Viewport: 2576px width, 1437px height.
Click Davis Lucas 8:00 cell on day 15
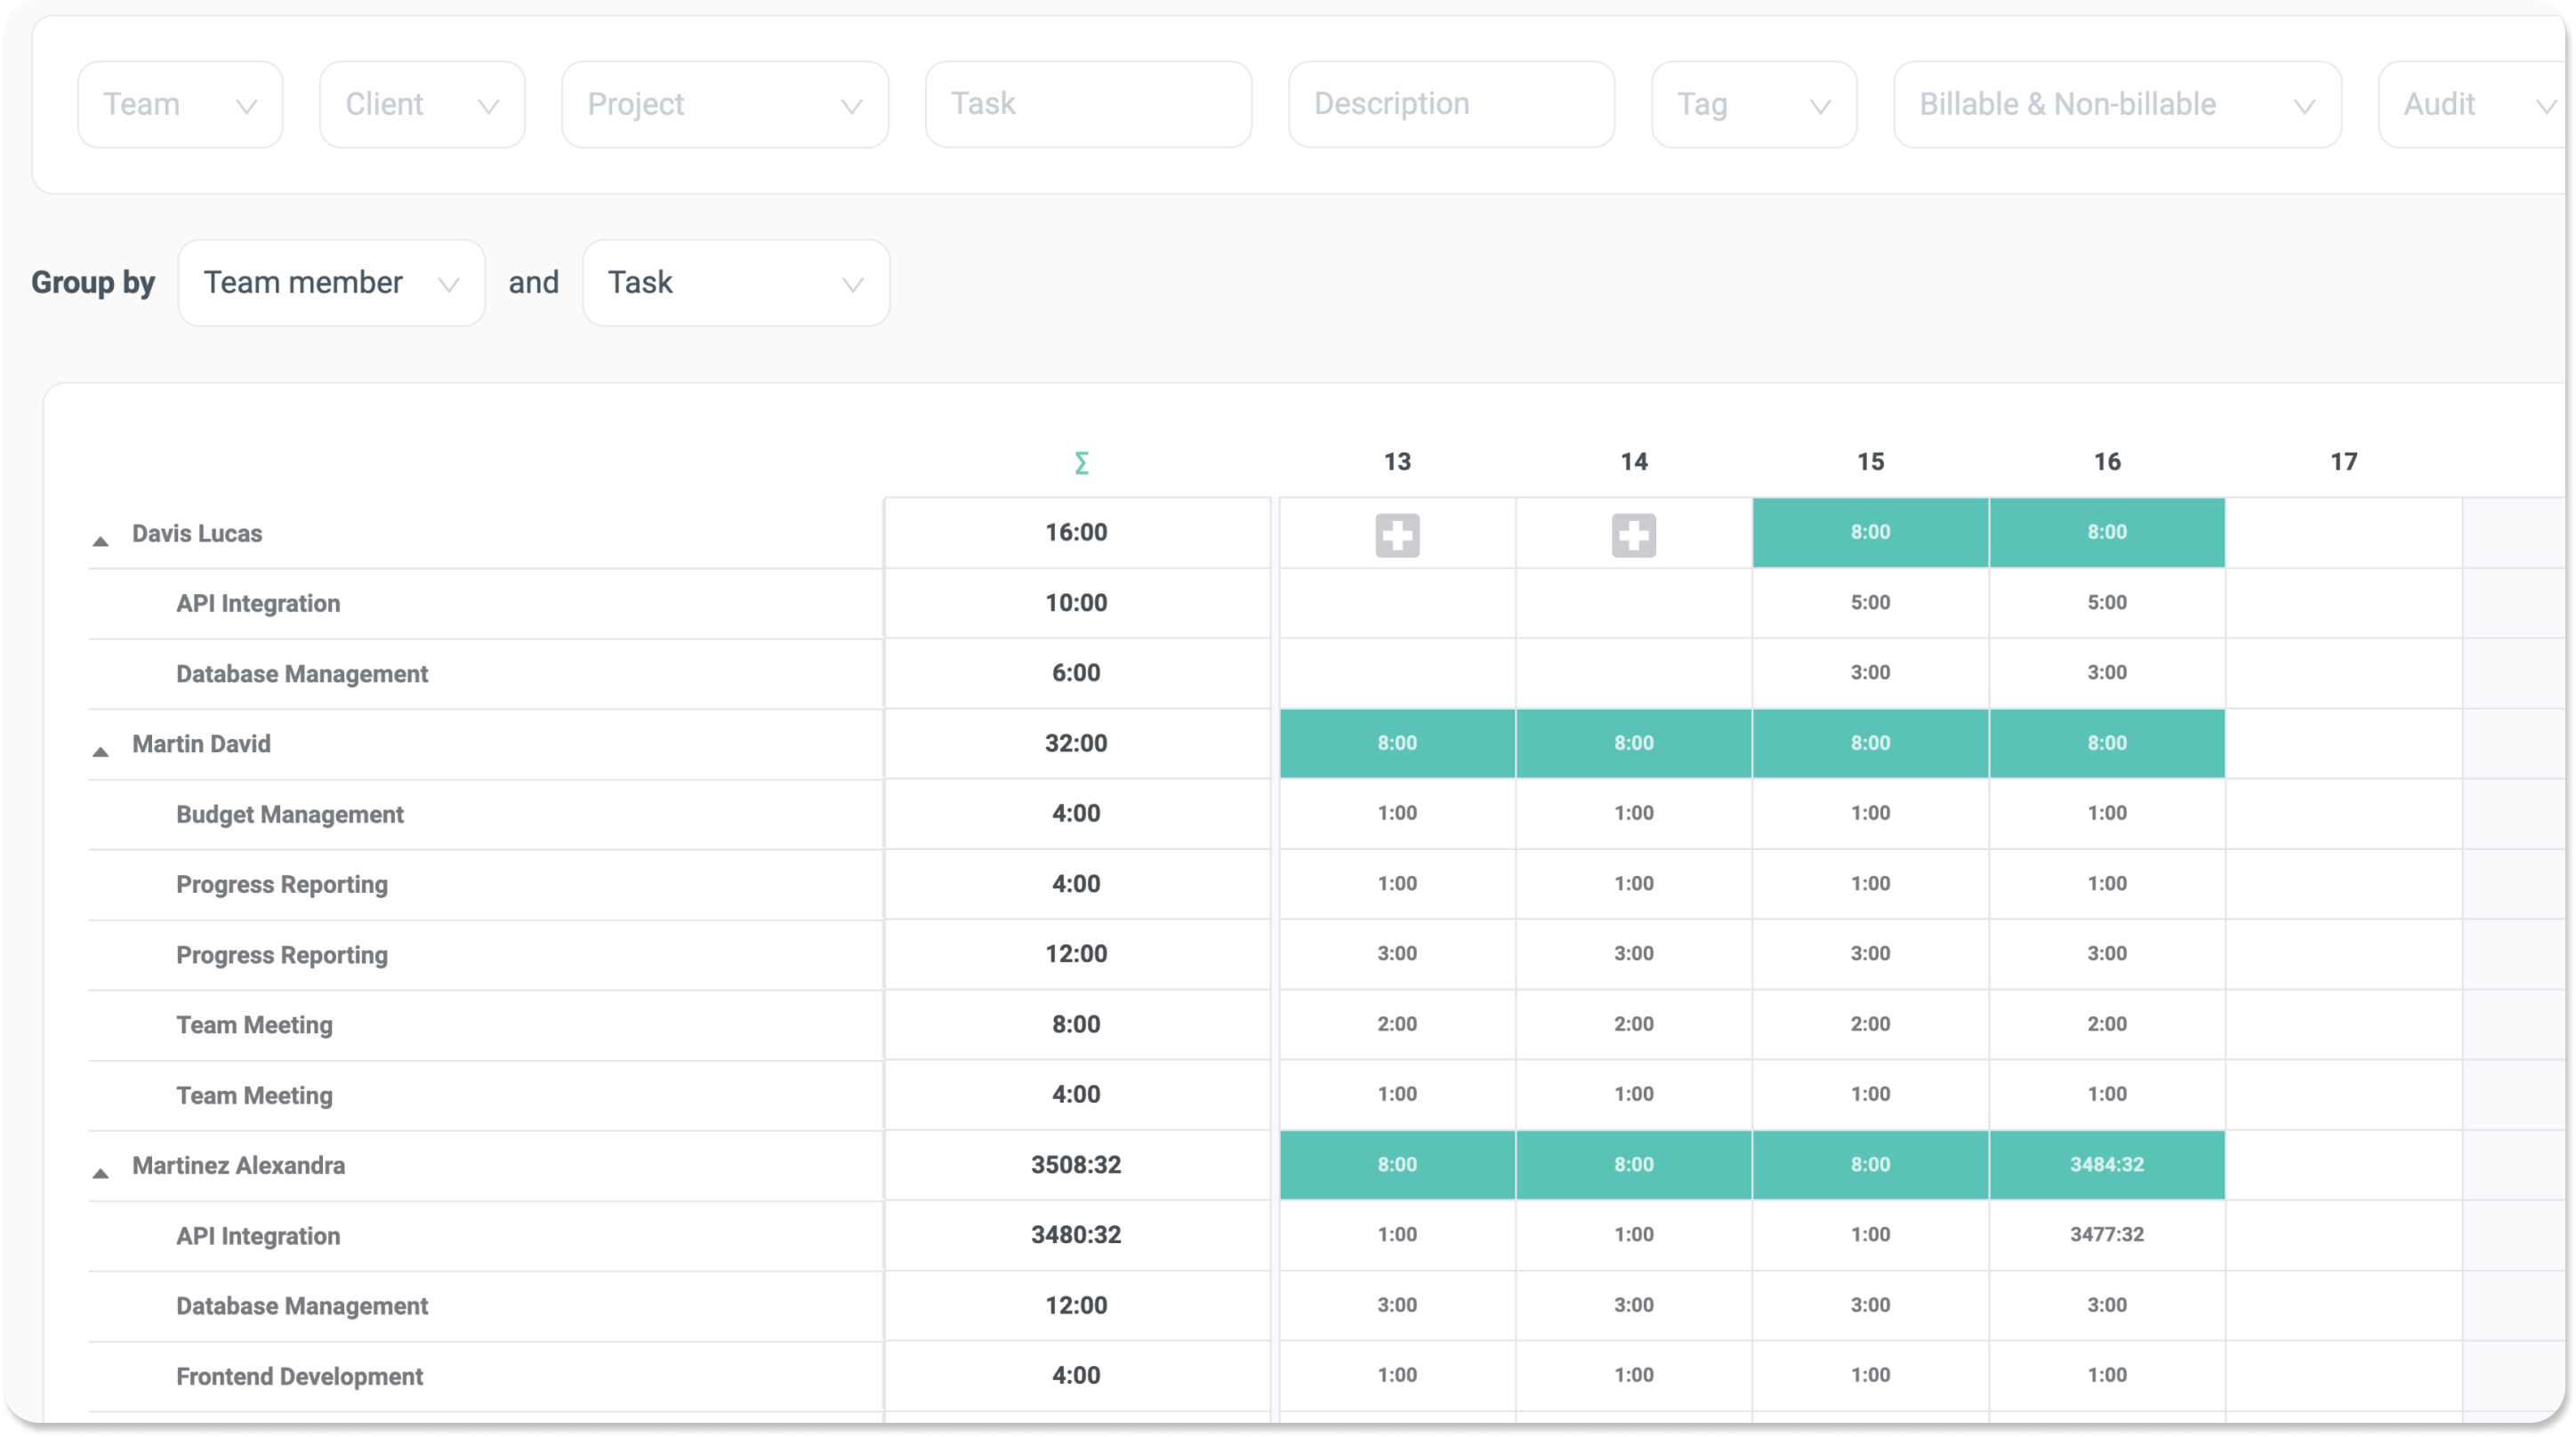point(1869,533)
